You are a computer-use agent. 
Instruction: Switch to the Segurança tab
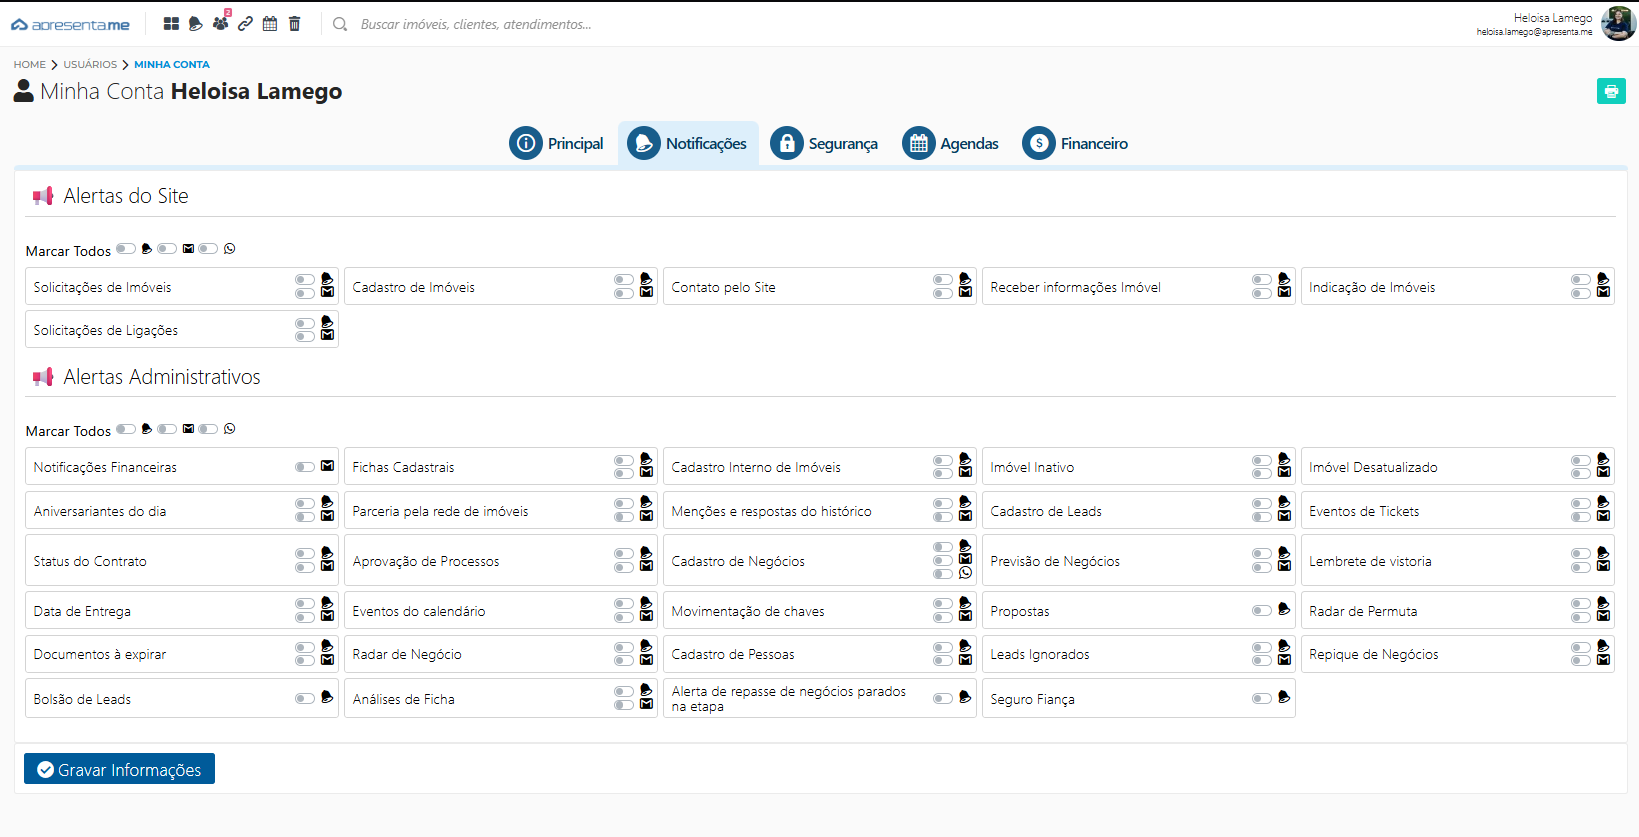point(824,143)
